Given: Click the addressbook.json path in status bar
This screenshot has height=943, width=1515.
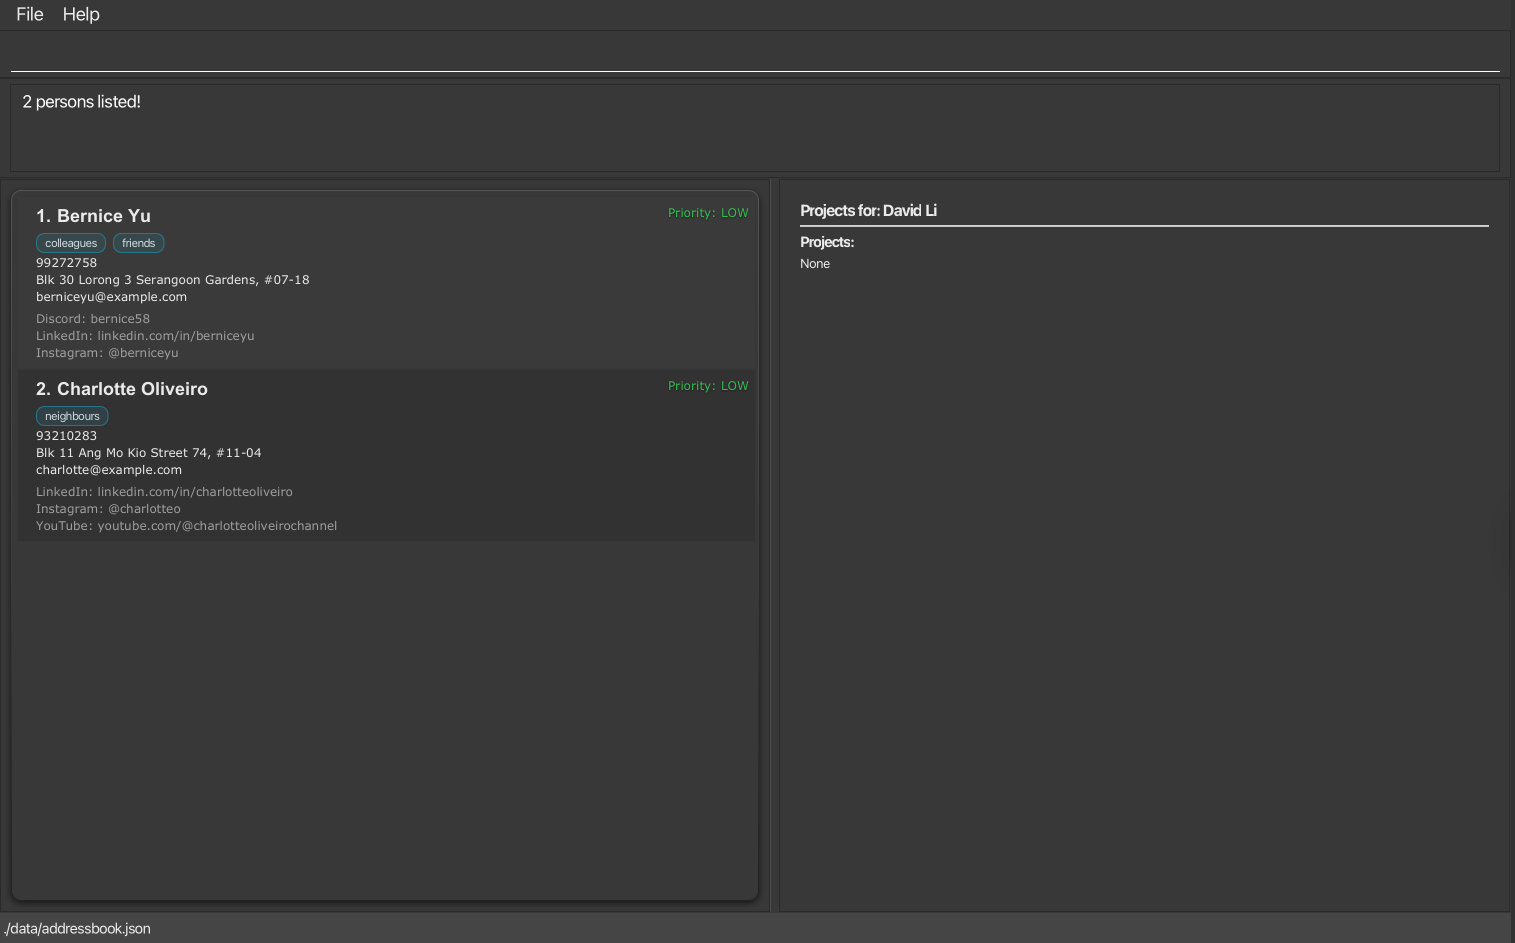Looking at the screenshot, I should tap(79, 928).
